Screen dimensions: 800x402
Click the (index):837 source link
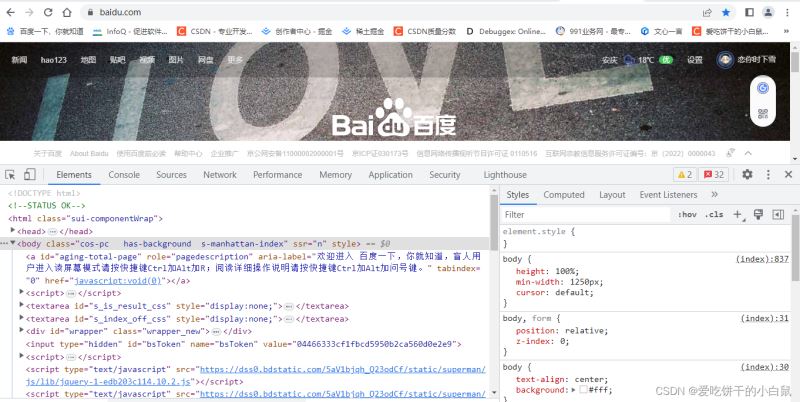pos(762,259)
